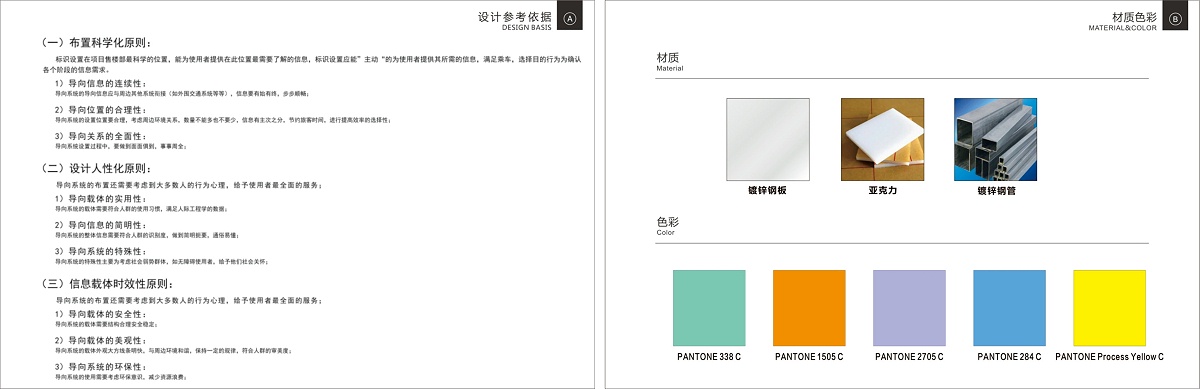Viewport: 1200px width, 389px height.
Task: Select the PANTONE 1505 C orange swatch
Action: pos(810,307)
